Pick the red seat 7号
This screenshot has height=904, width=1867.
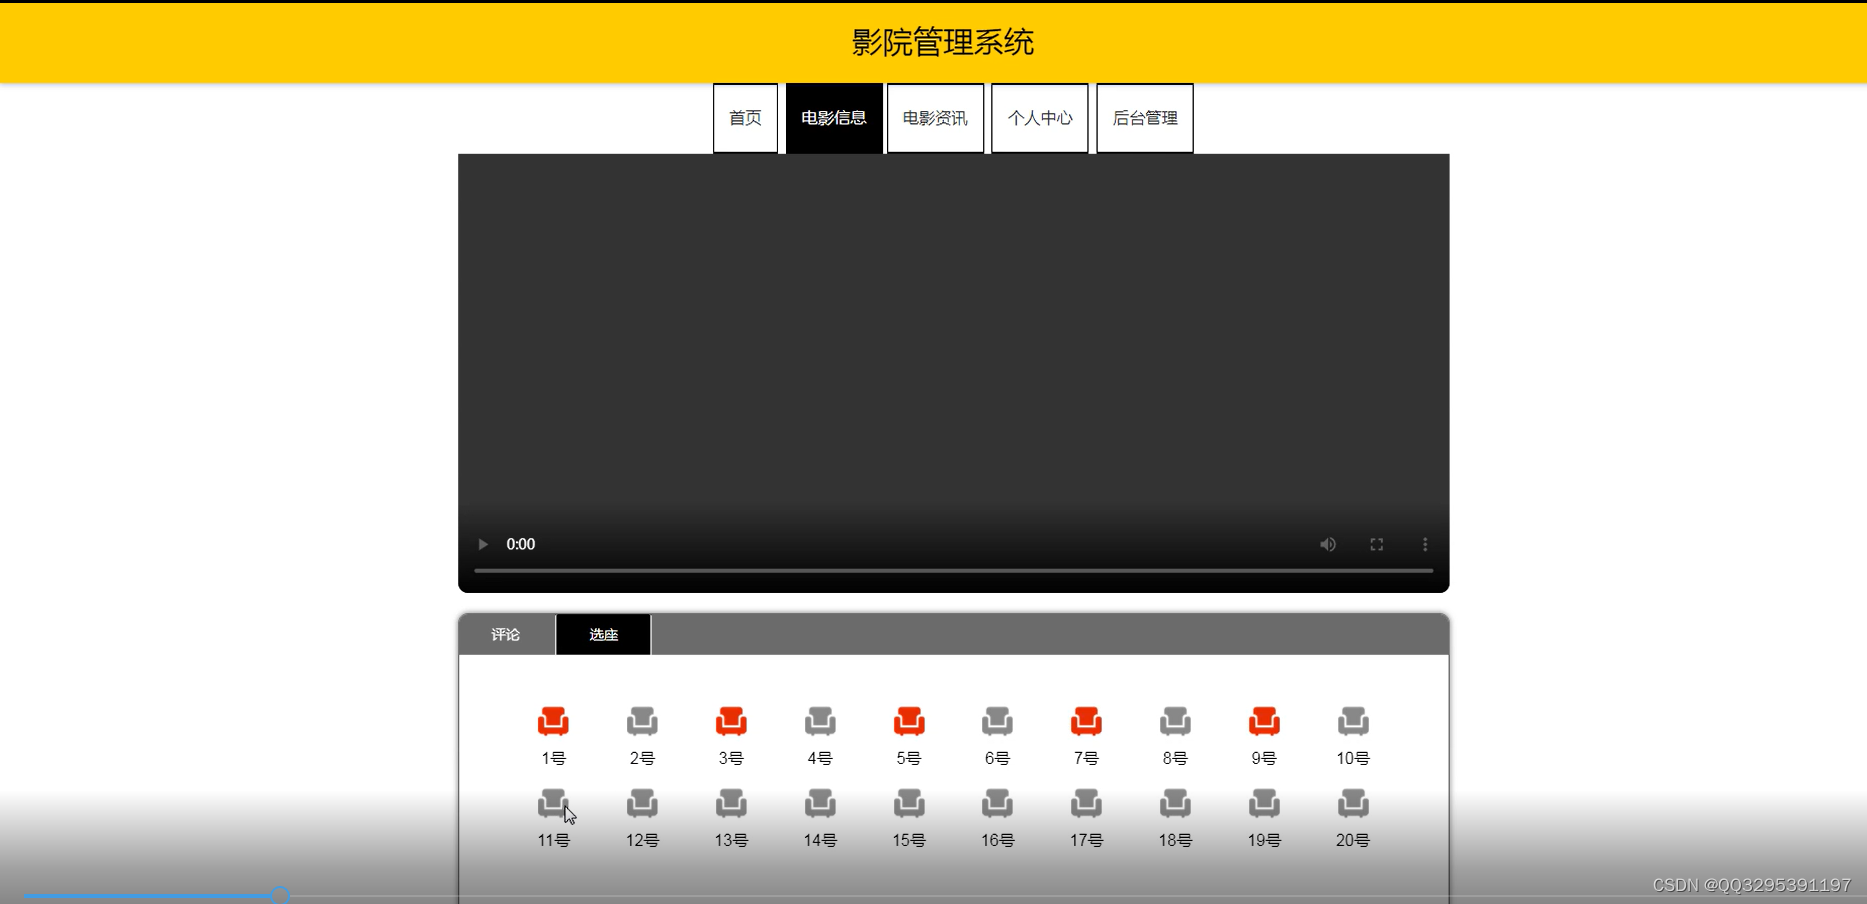pyautogui.click(x=1086, y=721)
